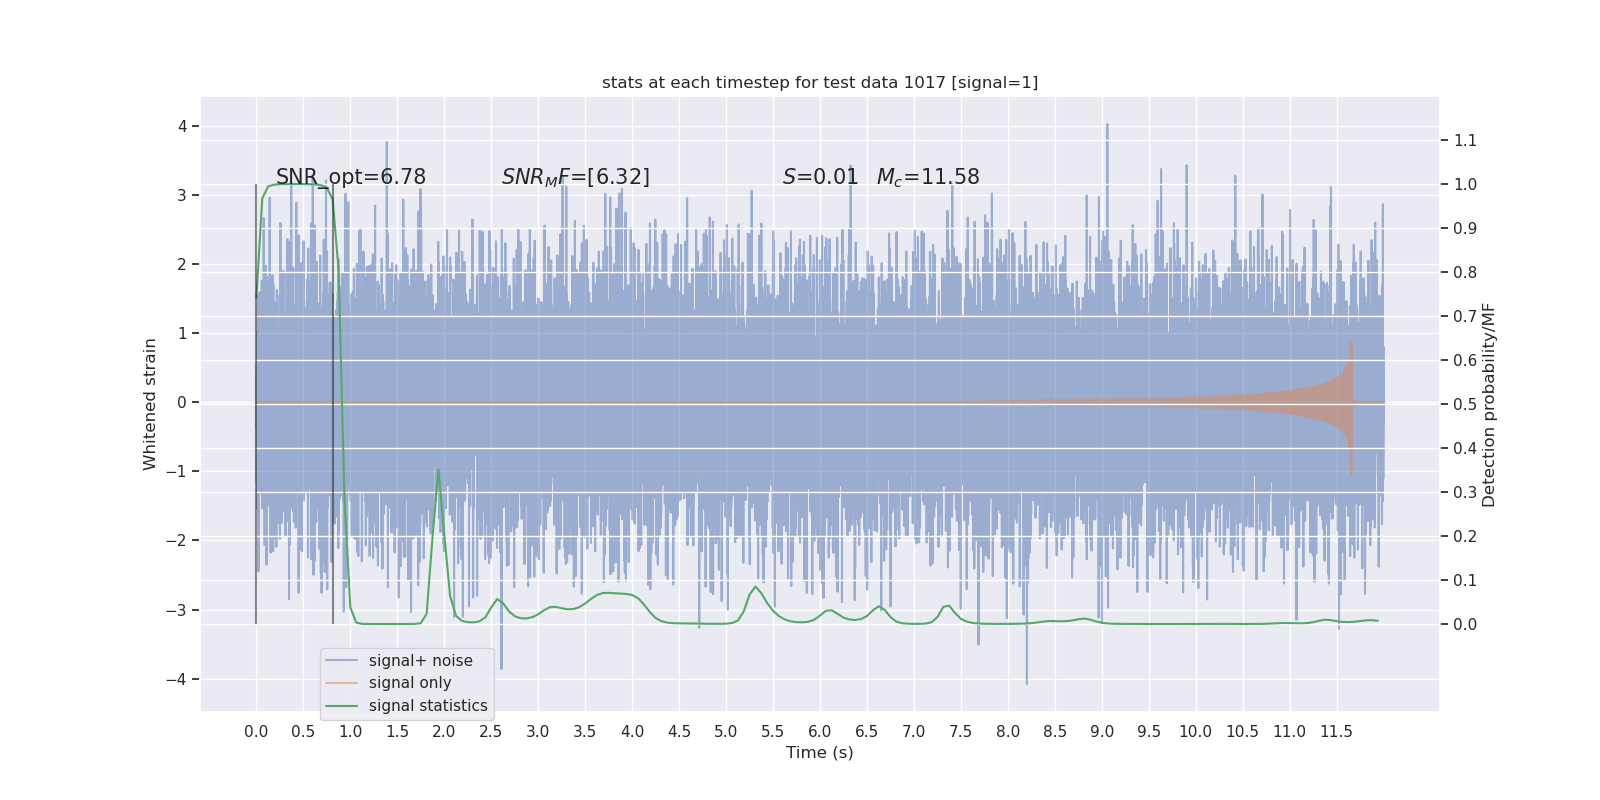Click the x-axis tick label 7.0
The image size is (1600, 800).
(x=914, y=731)
